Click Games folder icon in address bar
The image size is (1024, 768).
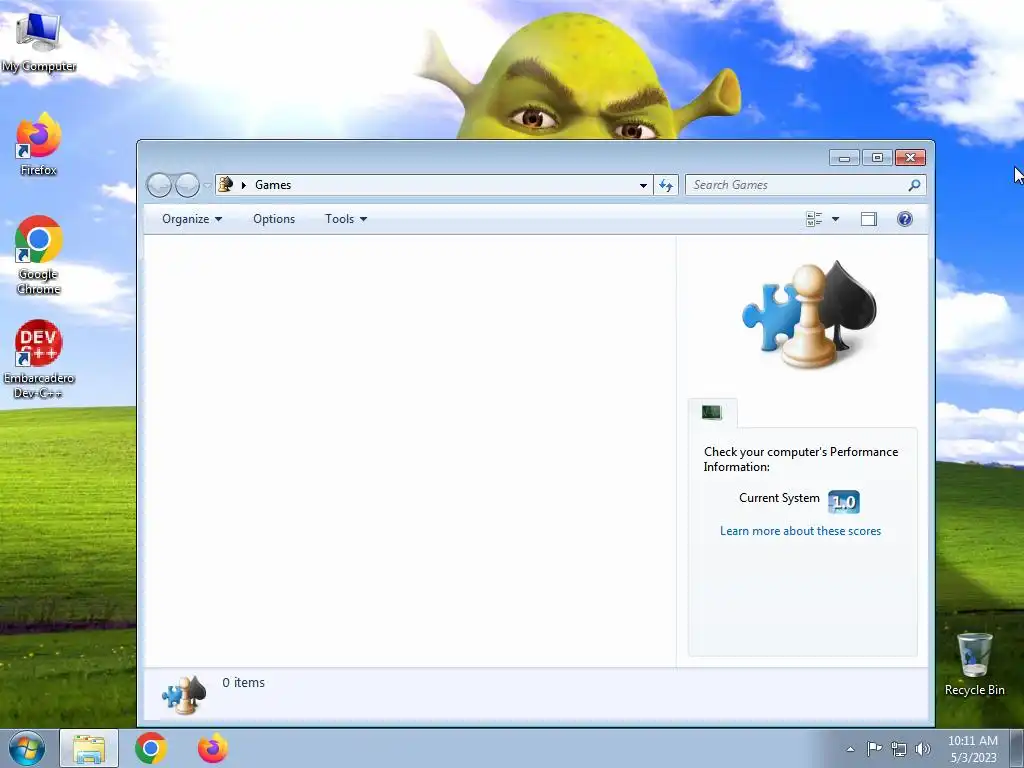coord(226,185)
